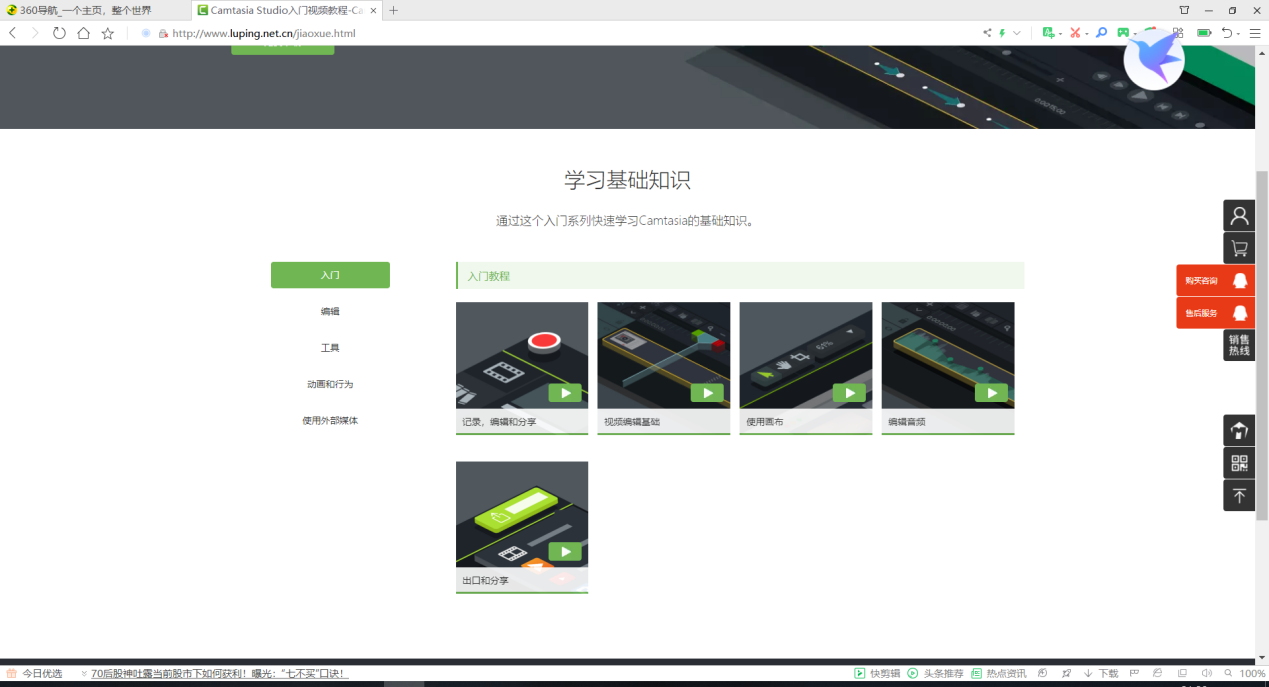
Task: Open 热点资讯 in the status bar
Action: [x=999, y=674]
